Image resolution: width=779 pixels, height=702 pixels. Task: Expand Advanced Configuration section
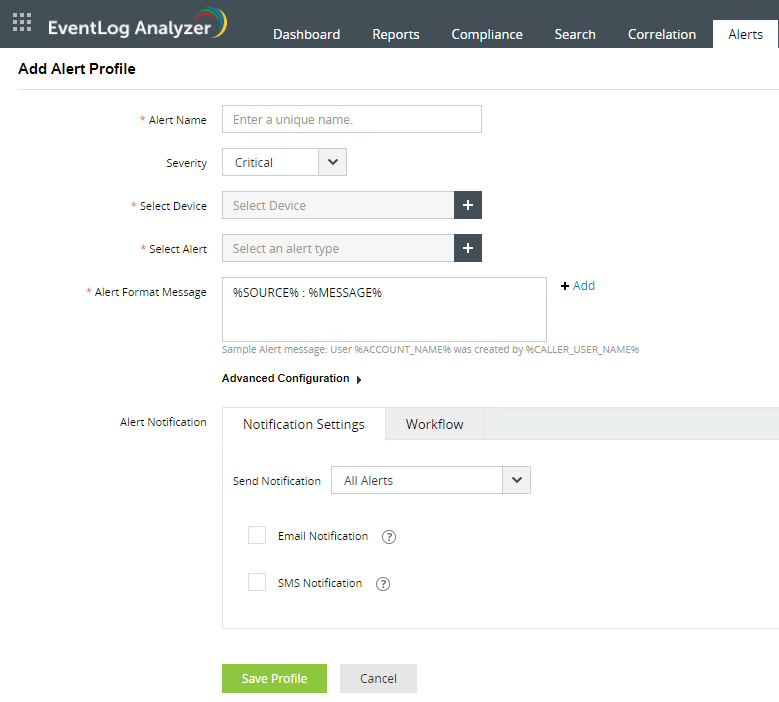(292, 379)
